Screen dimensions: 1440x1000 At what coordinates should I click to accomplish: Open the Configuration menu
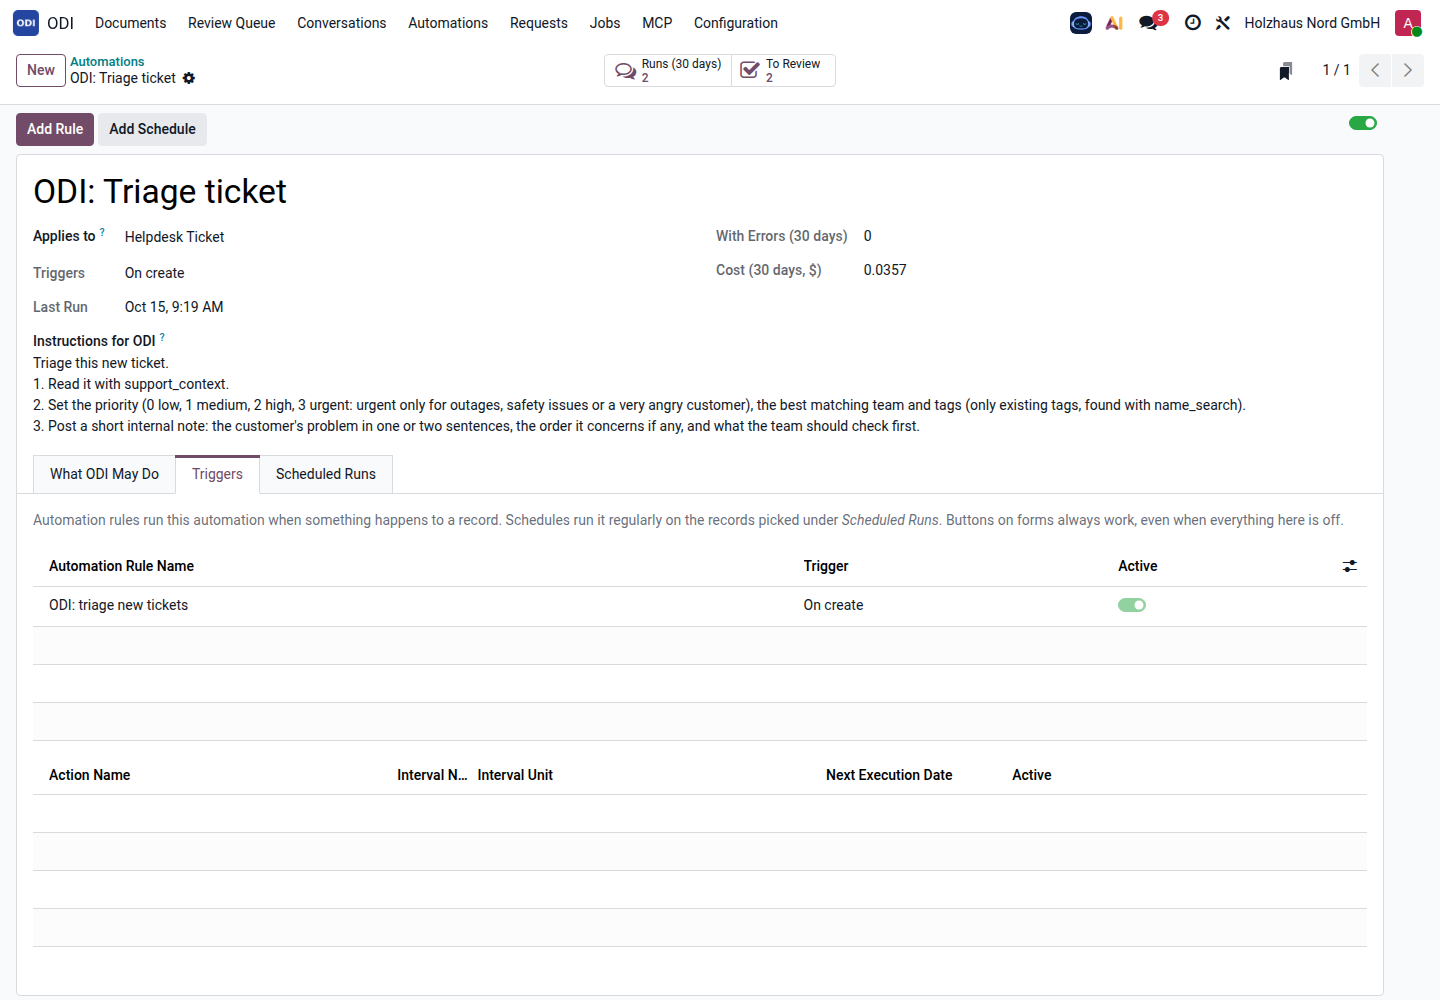[x=736, y=23]
